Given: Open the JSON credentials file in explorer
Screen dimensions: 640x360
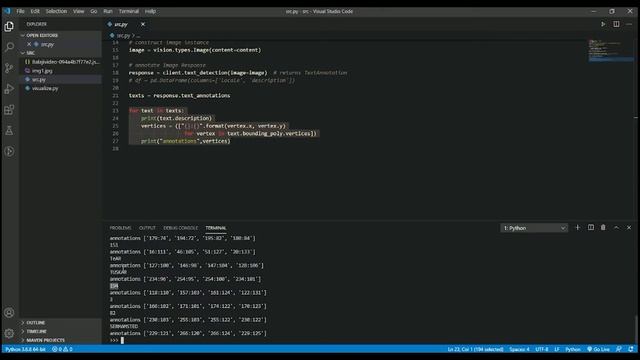Looking at the screenshot, I should (x=60, y=62).
